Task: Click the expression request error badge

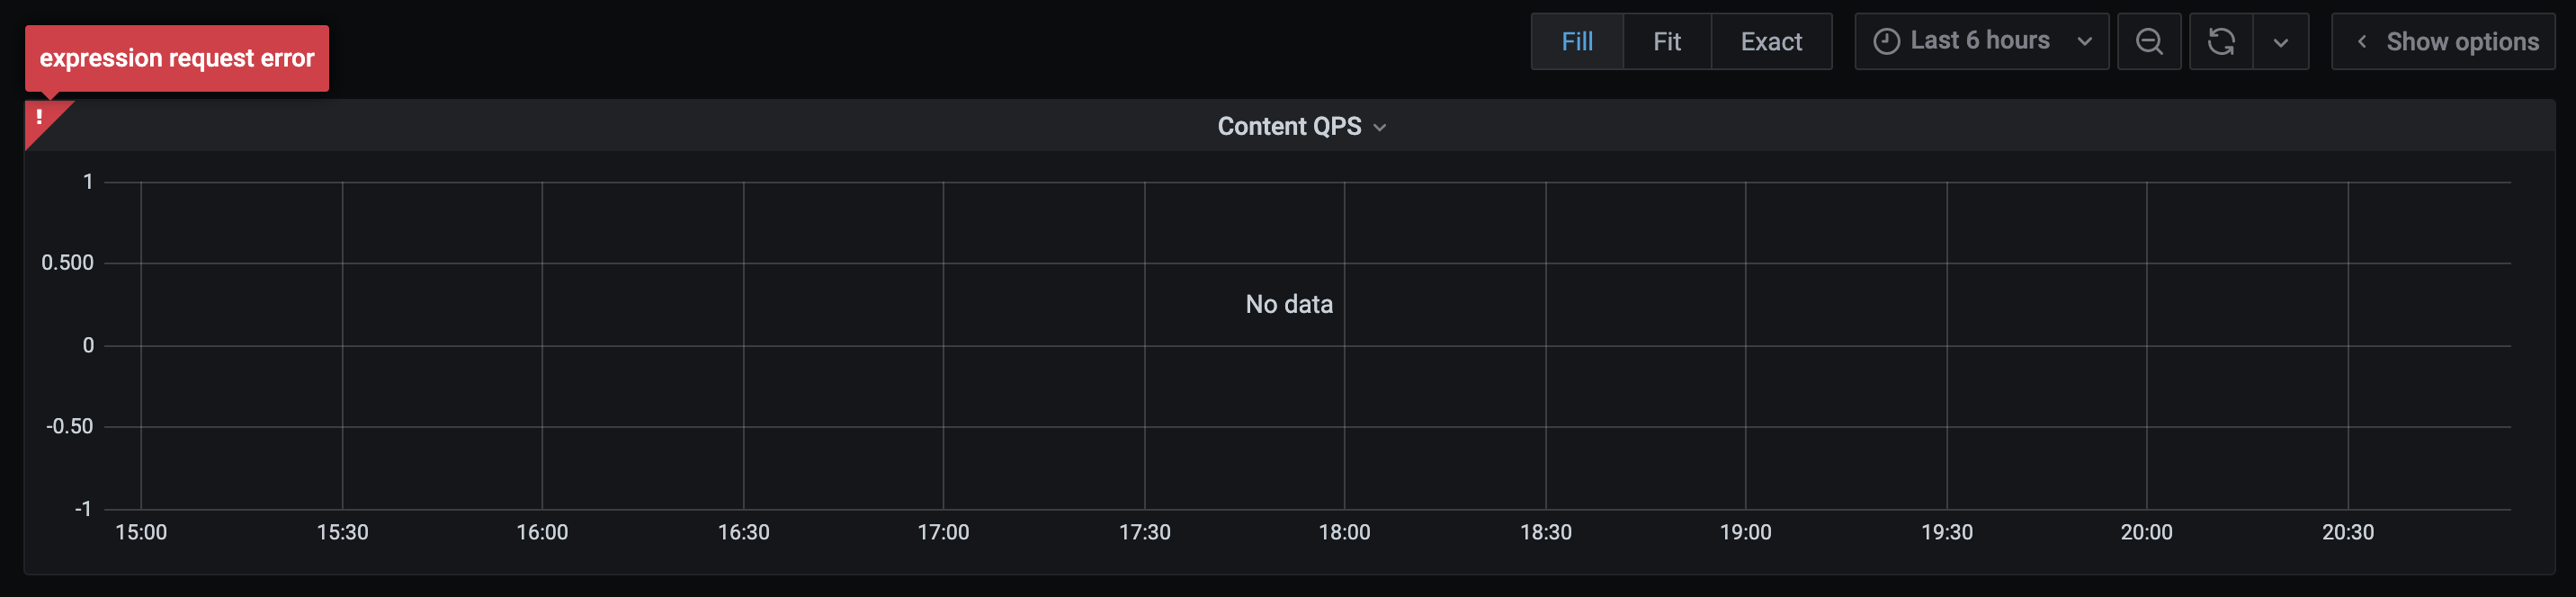Action: pyautogui.click(x=176, y=57)
